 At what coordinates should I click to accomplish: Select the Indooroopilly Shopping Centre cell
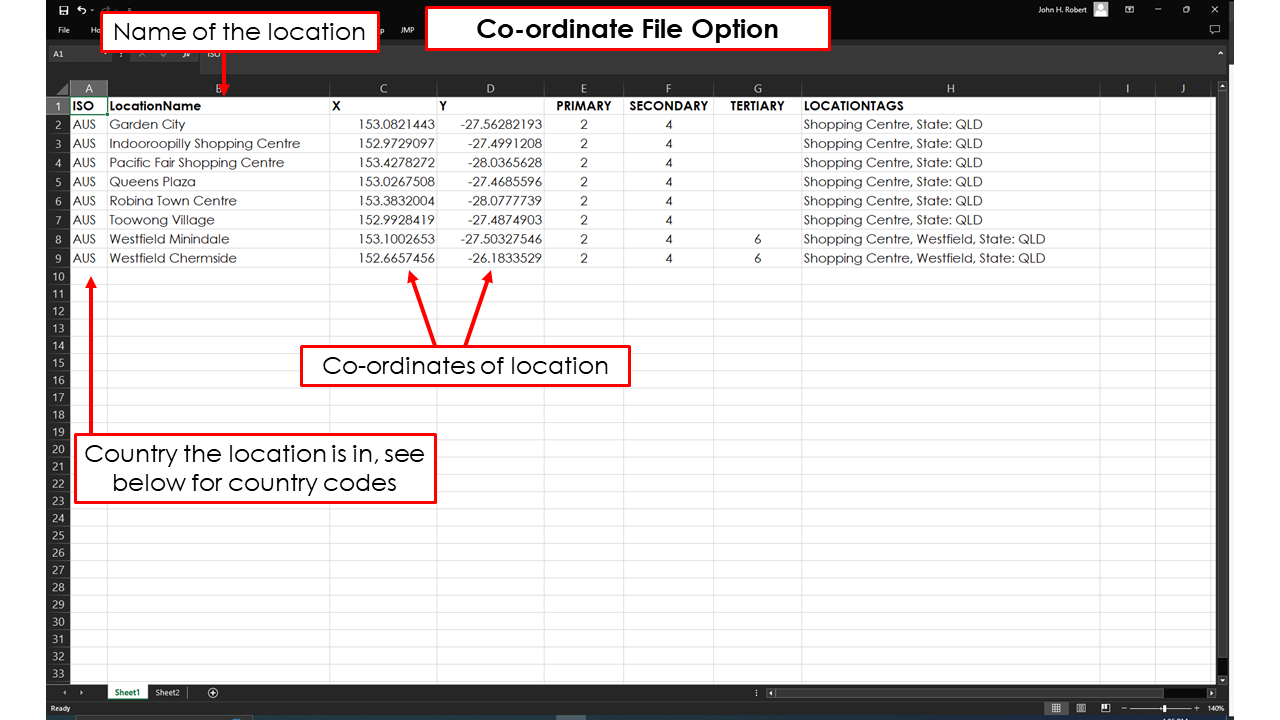click(218, 144)
